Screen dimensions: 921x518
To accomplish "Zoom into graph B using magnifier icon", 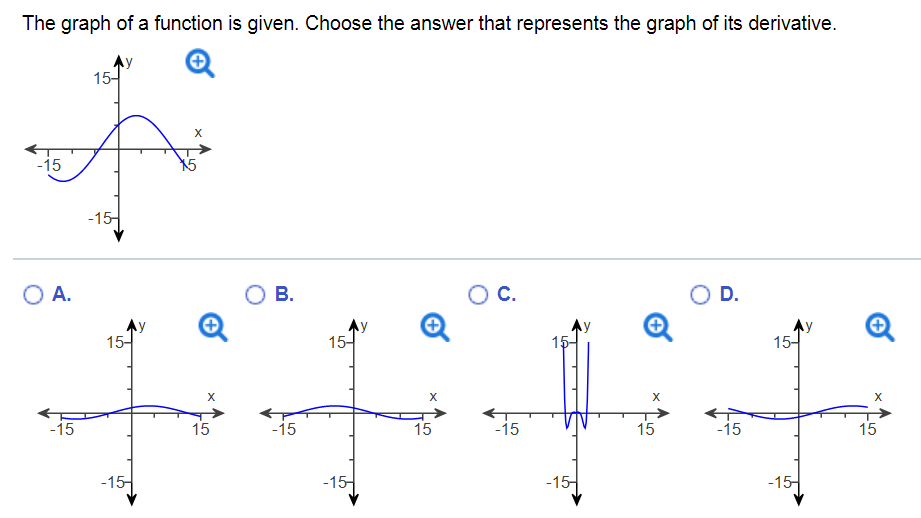I will [x=435, y=327].
